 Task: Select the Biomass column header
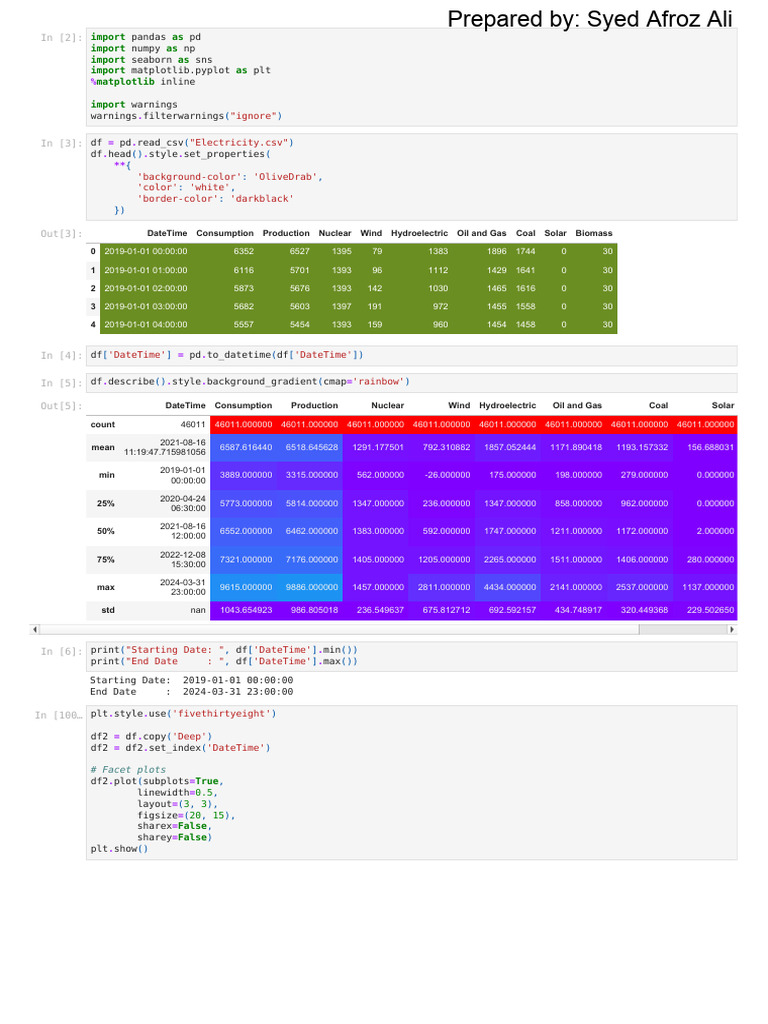pos(594,233)
